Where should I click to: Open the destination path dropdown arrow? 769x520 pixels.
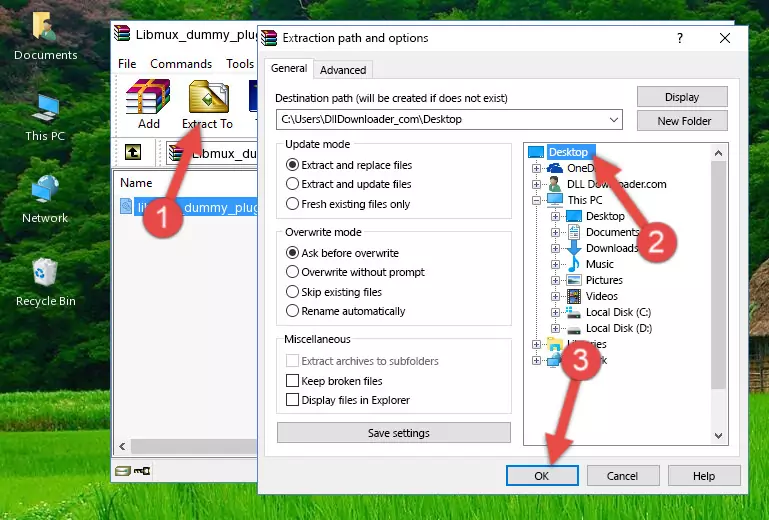(614, 120)
